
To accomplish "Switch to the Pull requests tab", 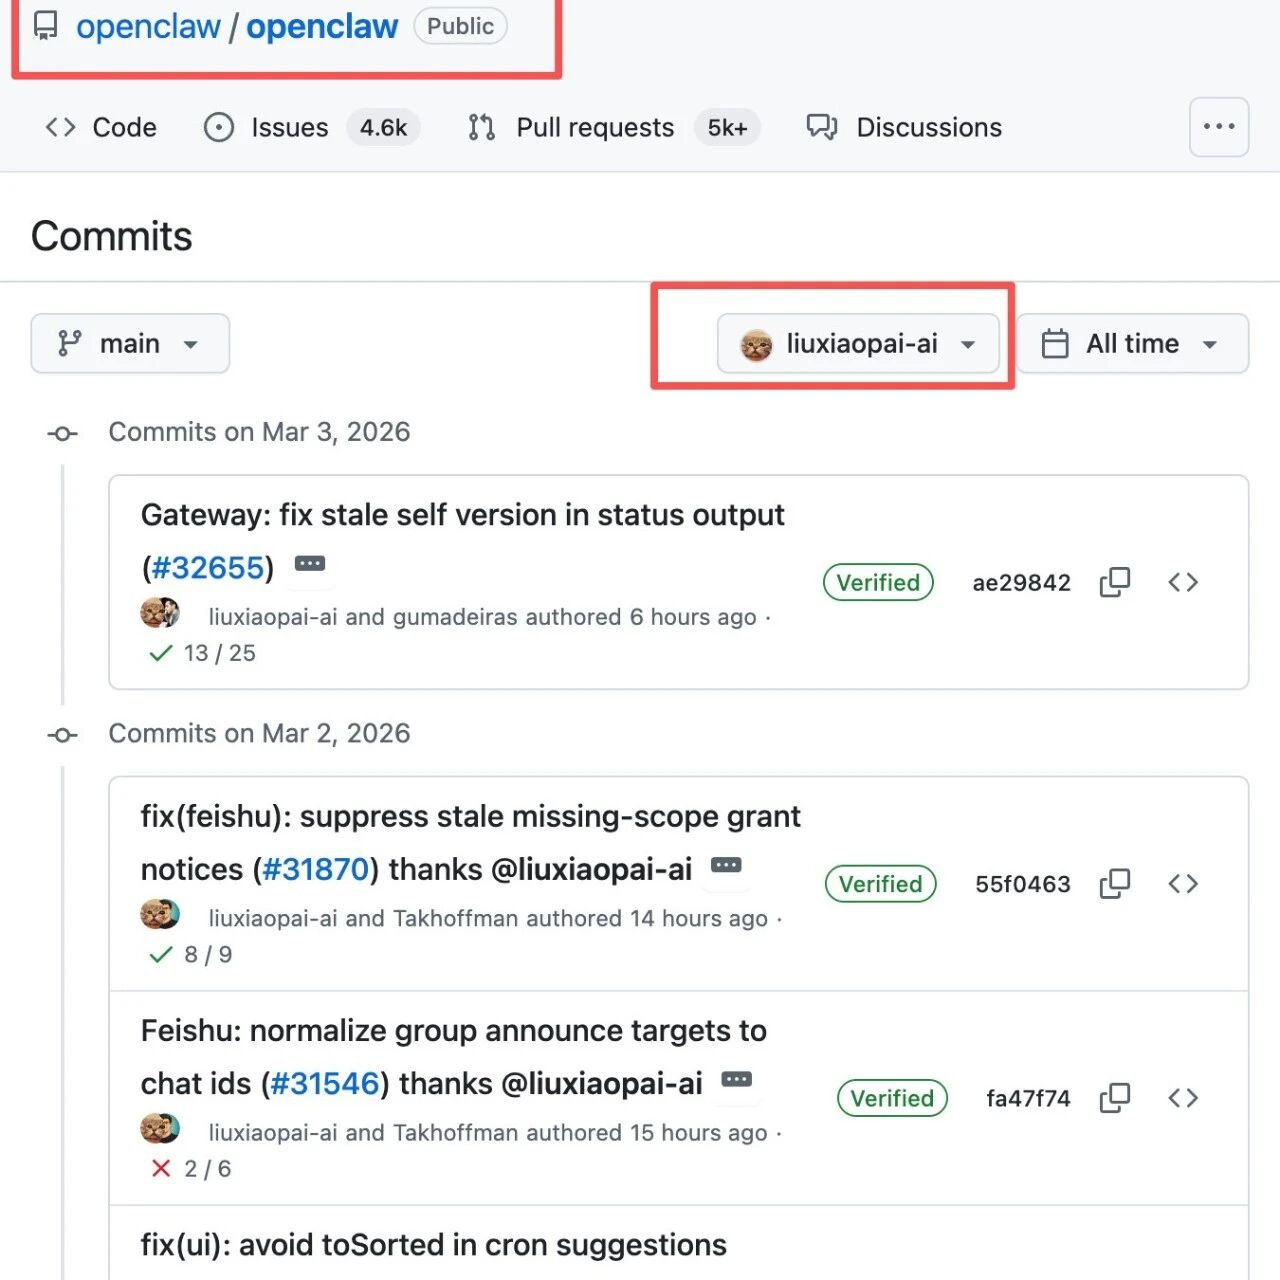I will click(x=594, y=128).
